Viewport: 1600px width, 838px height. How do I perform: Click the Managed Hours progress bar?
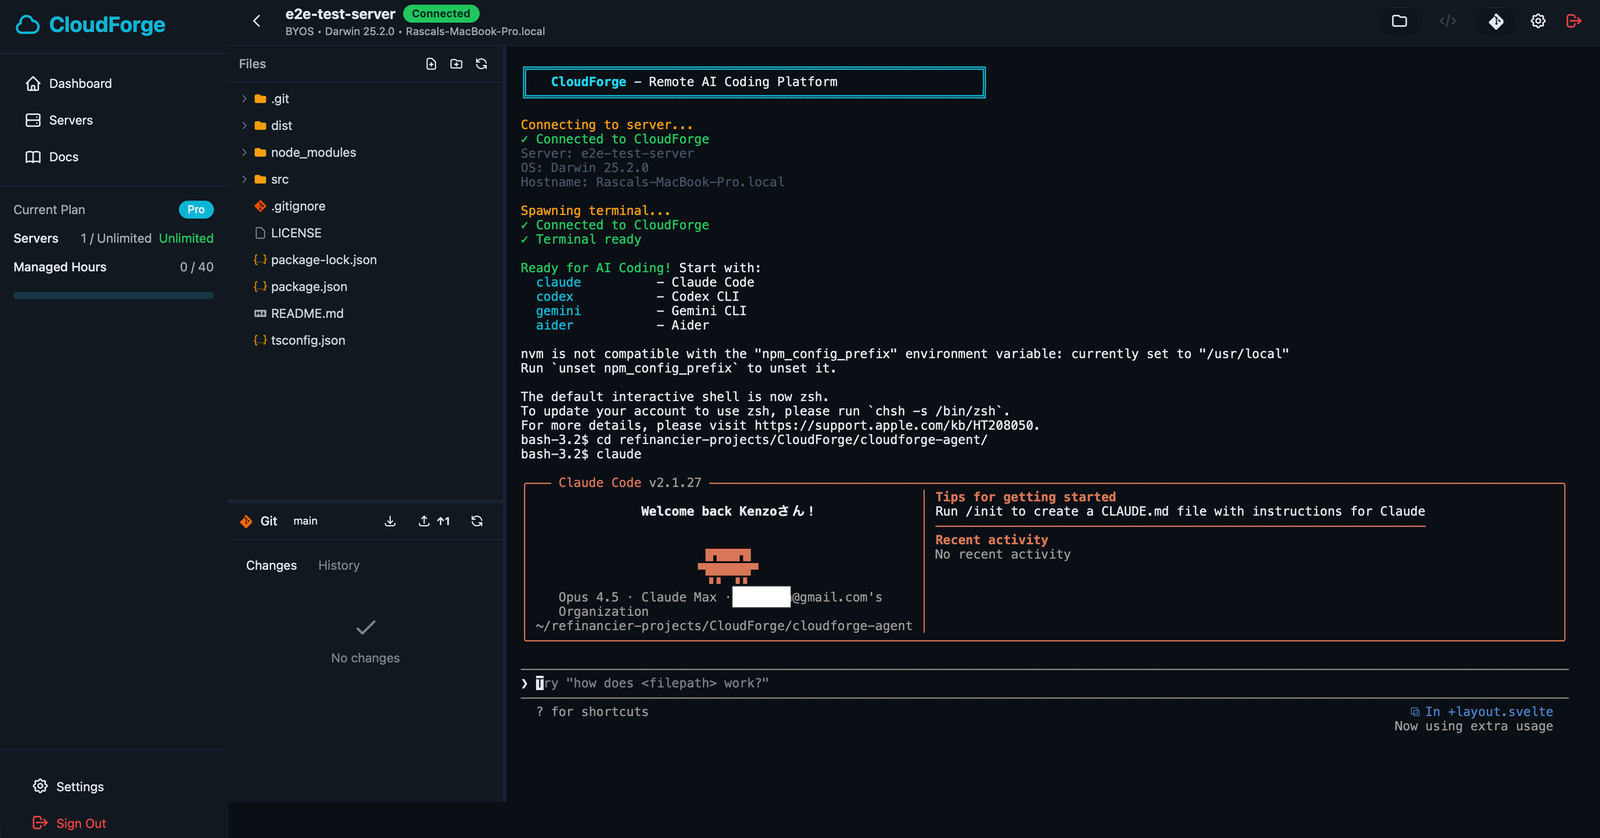[x=113, y=296]
